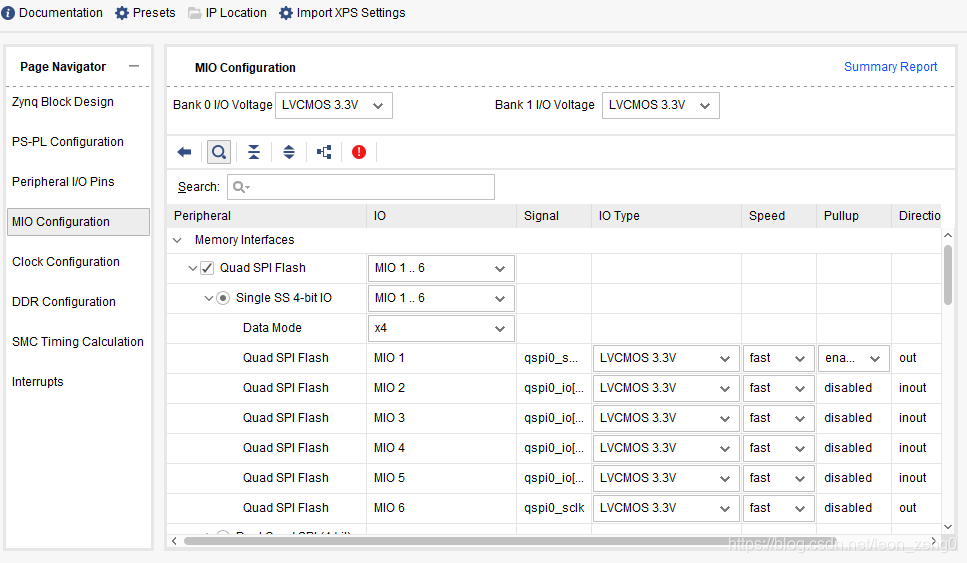The height and width of the screenshot is (563, 967).
Task: Click the red error alert icon
Action: 359,152
